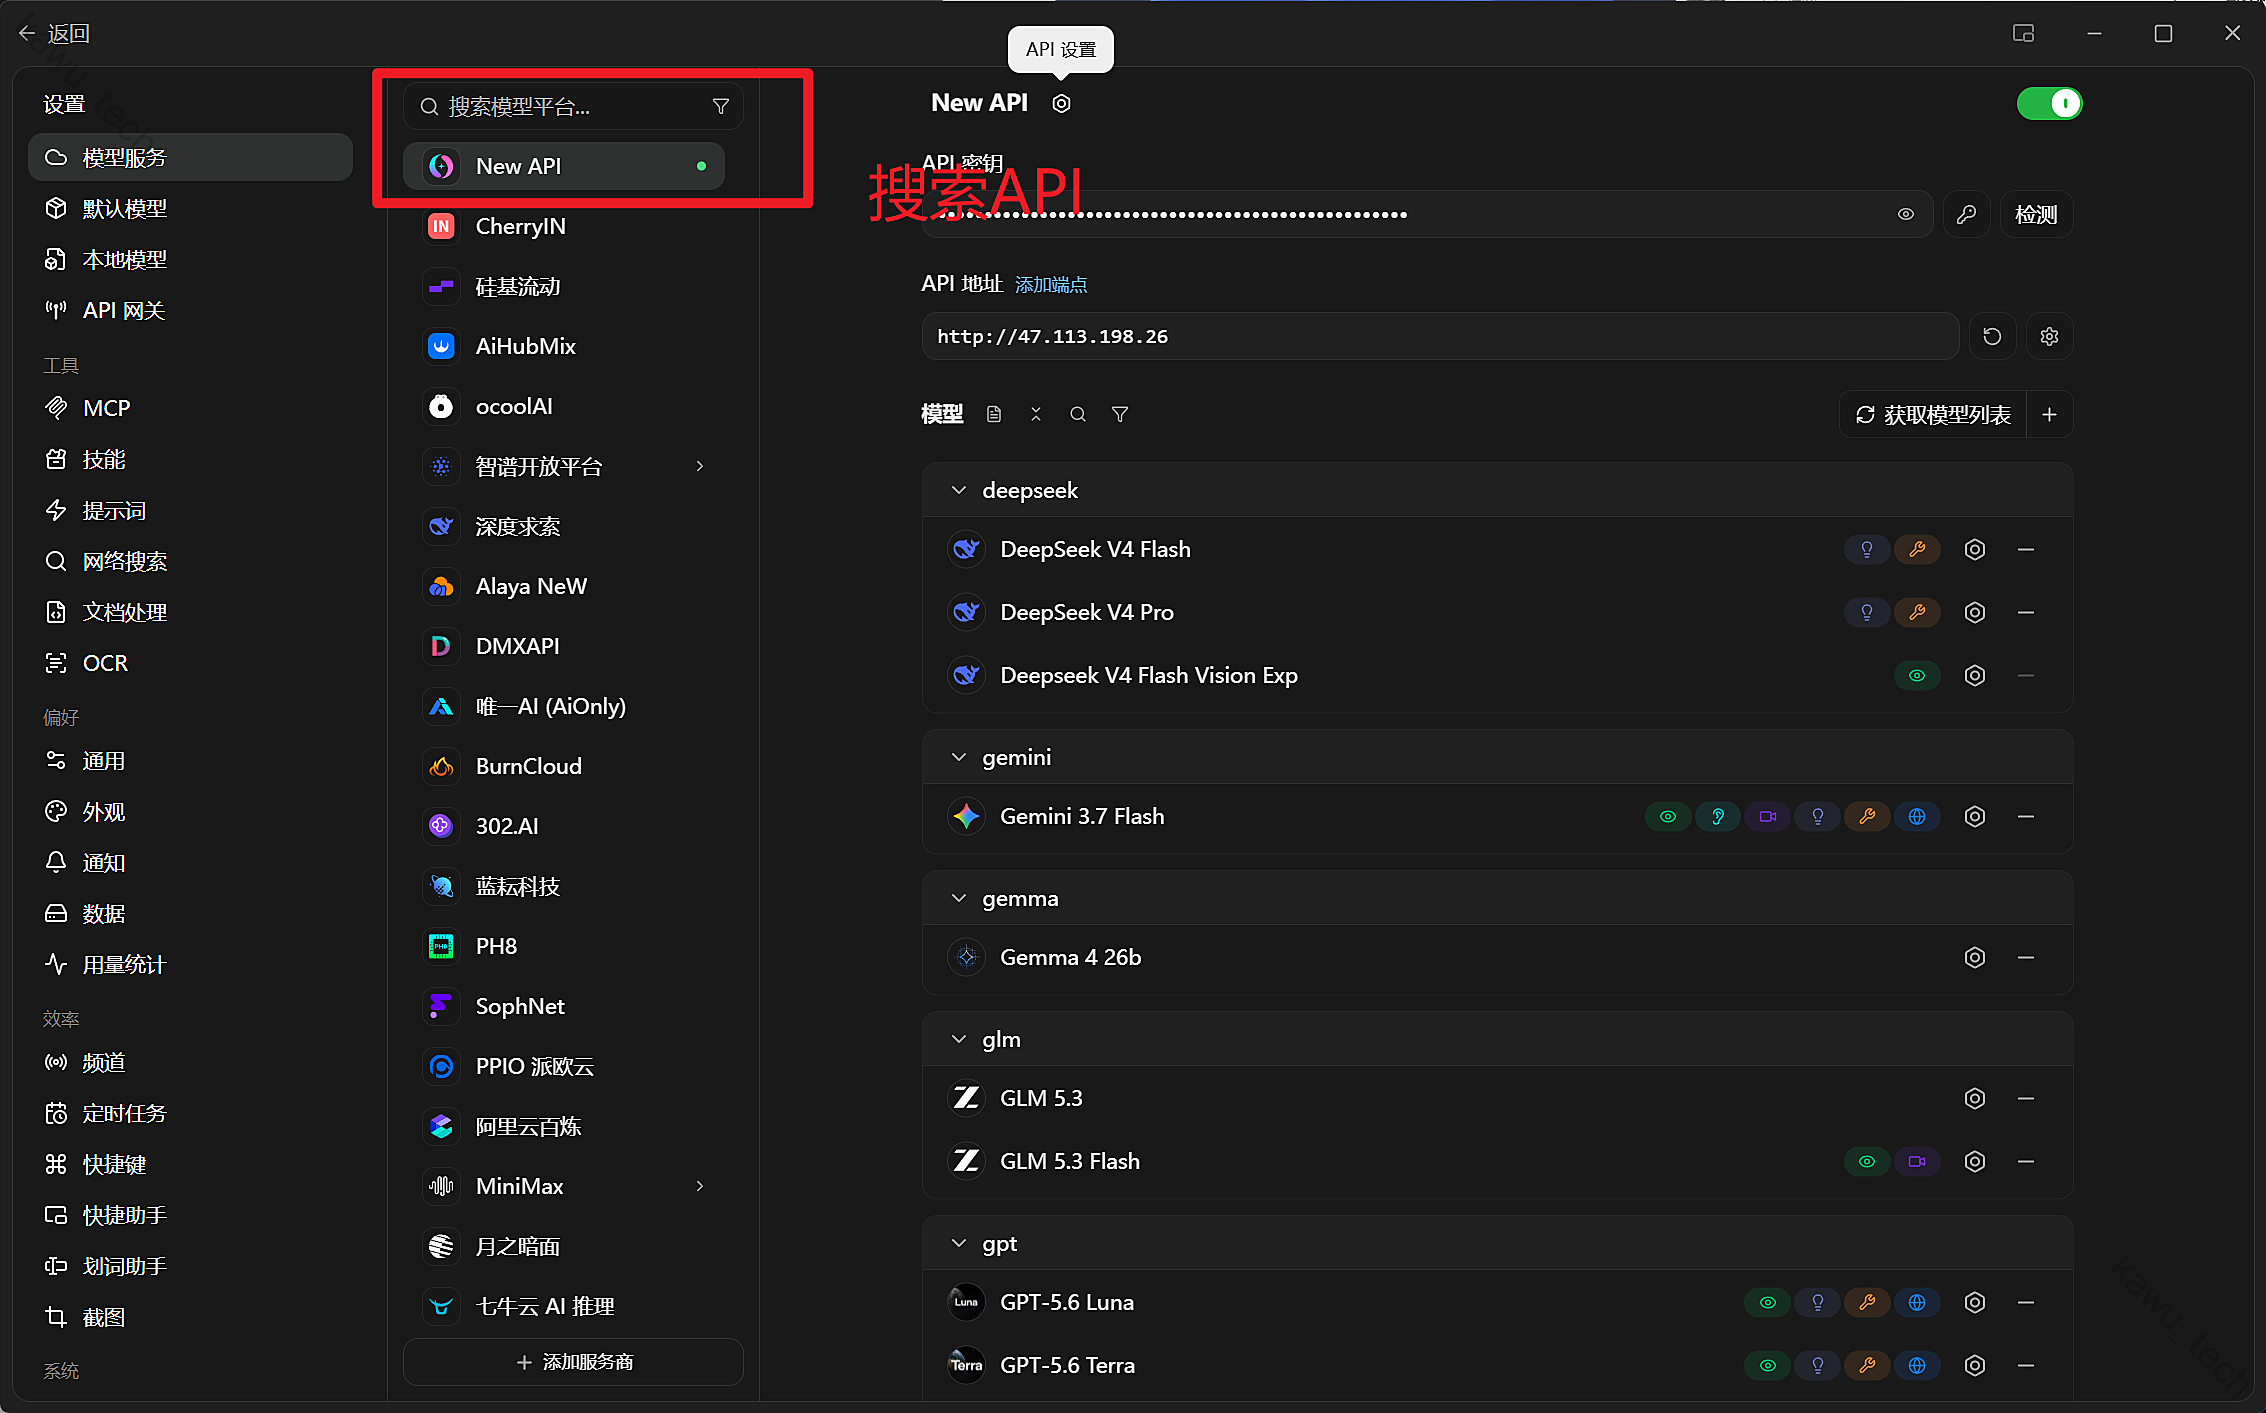The height and width of the screenshot is (1413, 2266).
Task: Click the API key password field
Action: click(1430, 214)
